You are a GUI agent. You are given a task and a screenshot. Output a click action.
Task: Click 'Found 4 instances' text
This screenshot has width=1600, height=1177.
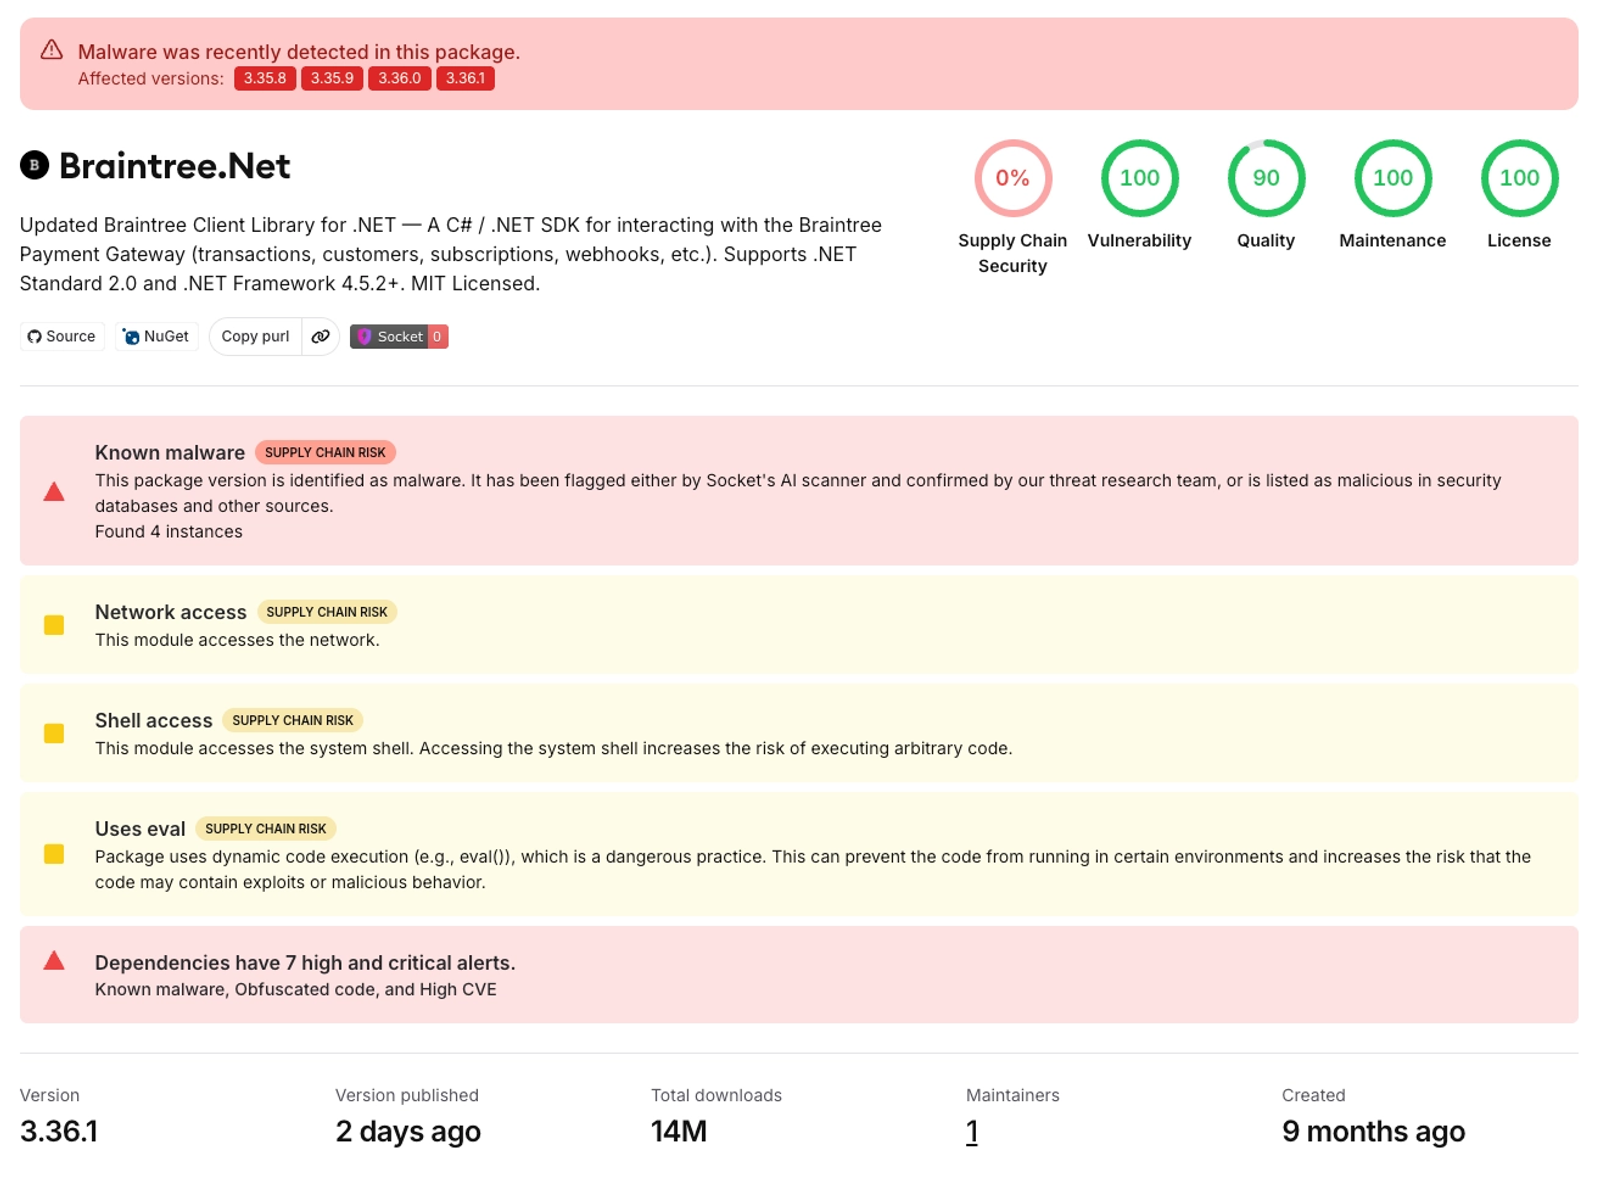[x=169, y=531]
